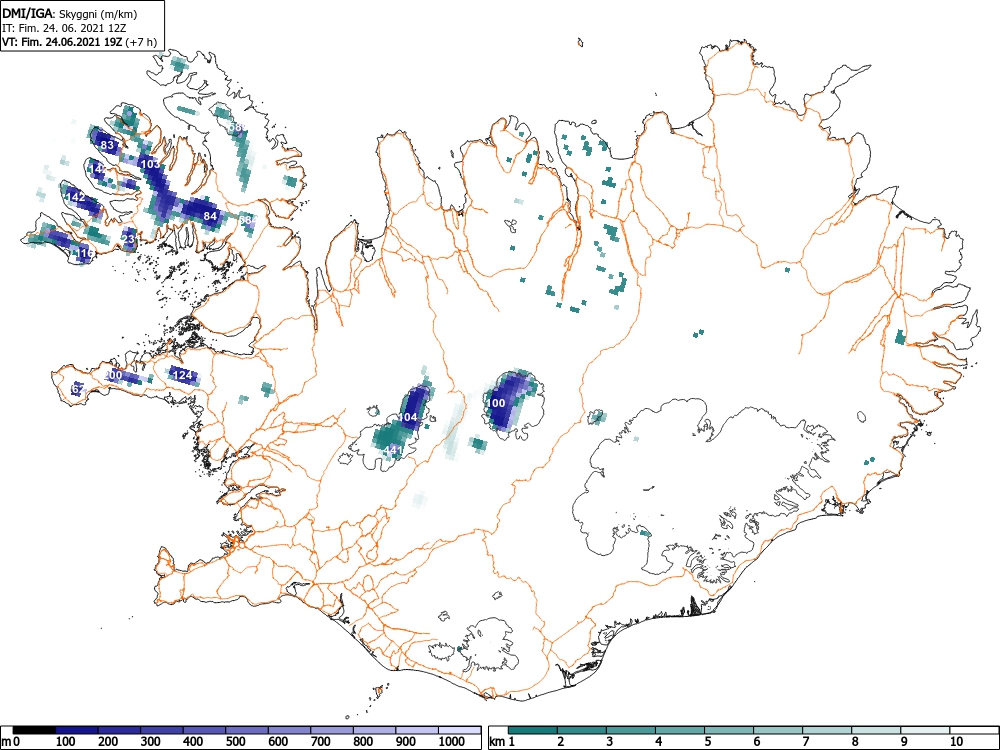This screenshot has width=1000, height=750.
Task: Click the 'm 0' label on the meter scale
Action: (x=10, y=742)
